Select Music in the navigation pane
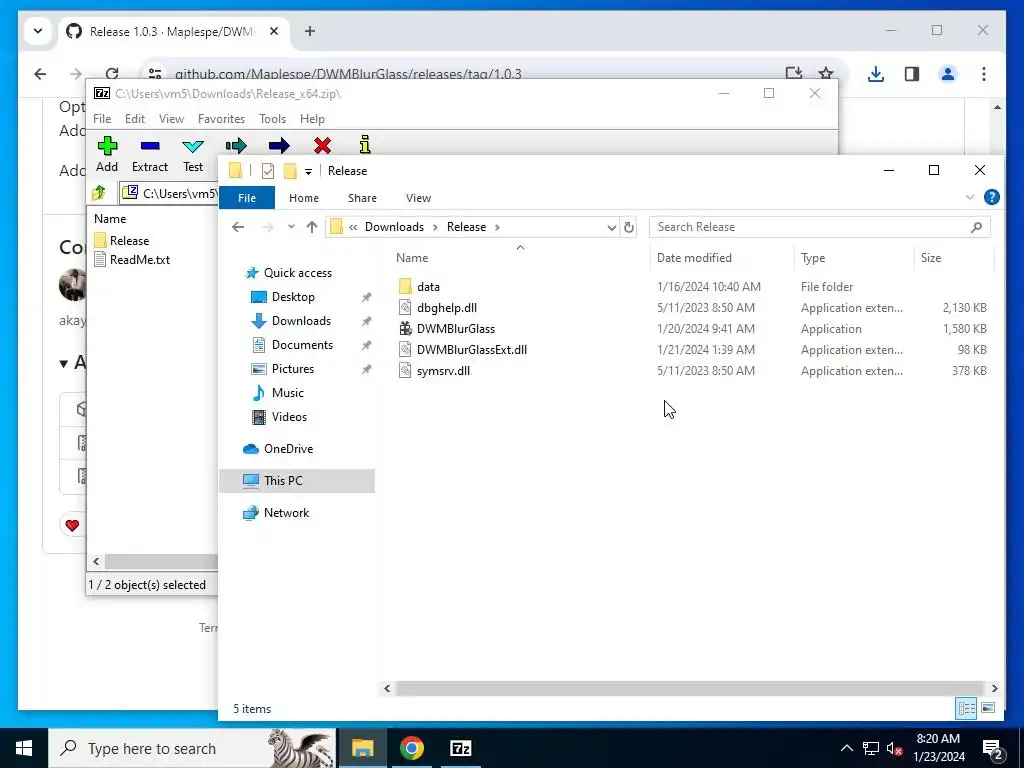This screenshot has height=768, width=1024. pos(287,392)
